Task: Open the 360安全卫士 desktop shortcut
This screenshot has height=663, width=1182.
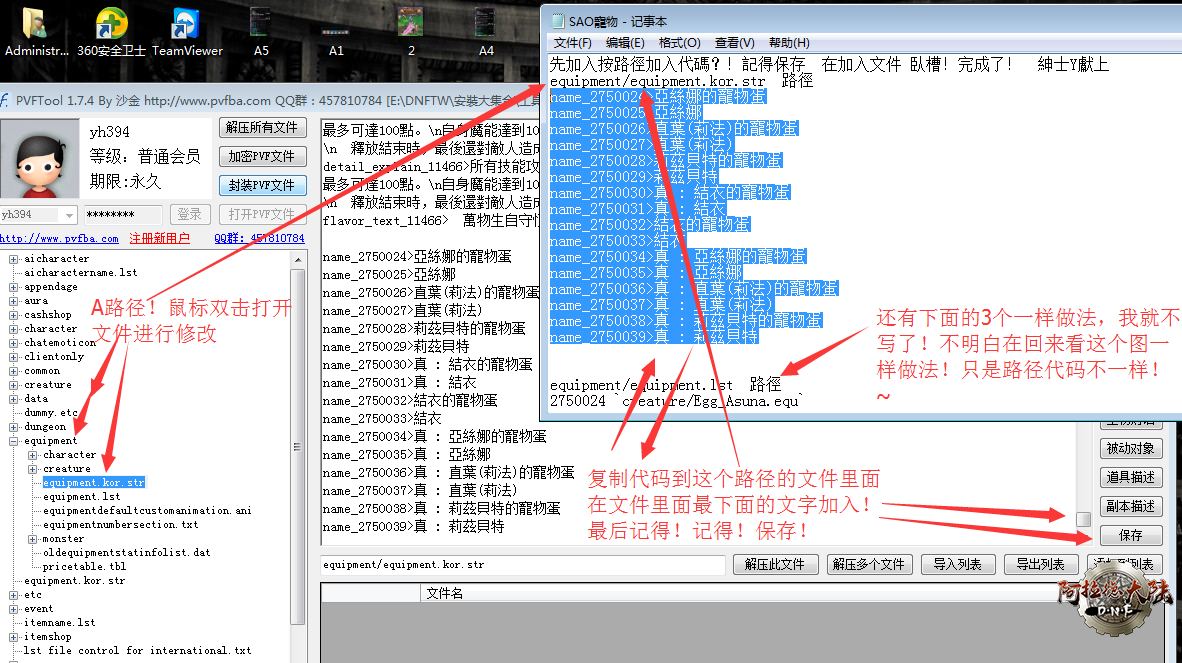Action: (x=111, y=25)
